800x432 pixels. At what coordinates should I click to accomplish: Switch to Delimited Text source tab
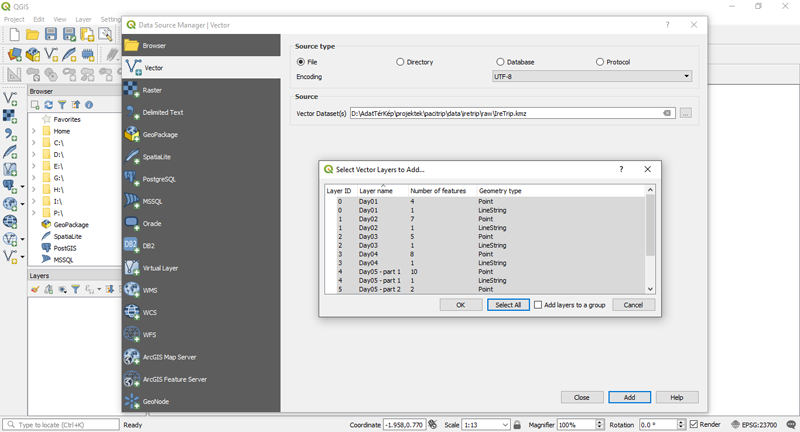pyautogui.click(x=201, y=112)
